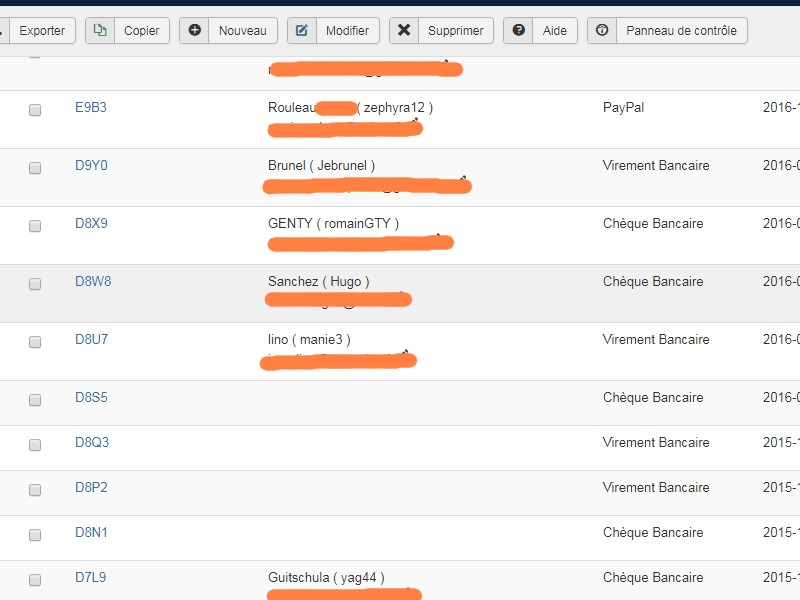Click Chèque Bancaire in D8S5 row
The width and height of the screenshot is (800, 600).
pyautogui.click(x=653, y=397)
